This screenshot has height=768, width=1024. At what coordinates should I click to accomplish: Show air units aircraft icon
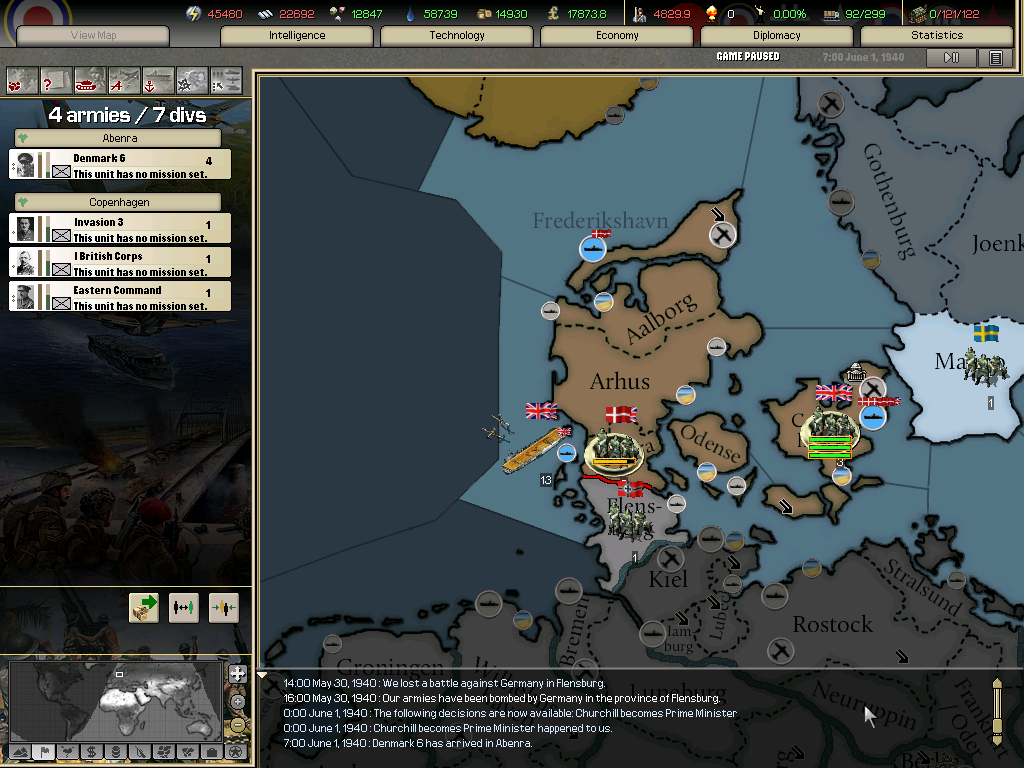pyautogui.click(x=124, y=81)
